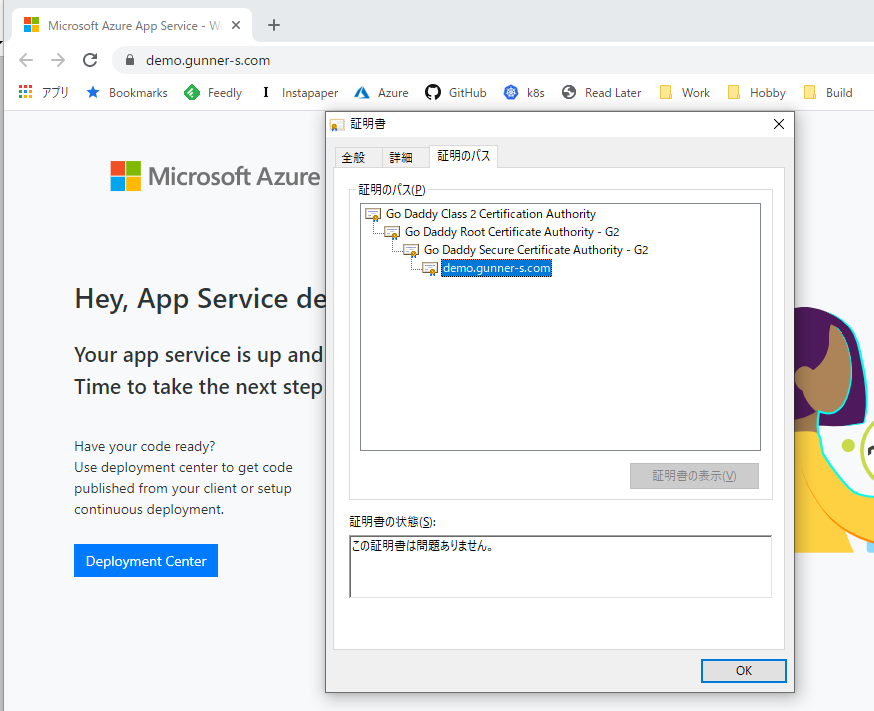This screenshot has width=874, height=711.
Task: Select the 証明のパス tab
Action: 463,156
